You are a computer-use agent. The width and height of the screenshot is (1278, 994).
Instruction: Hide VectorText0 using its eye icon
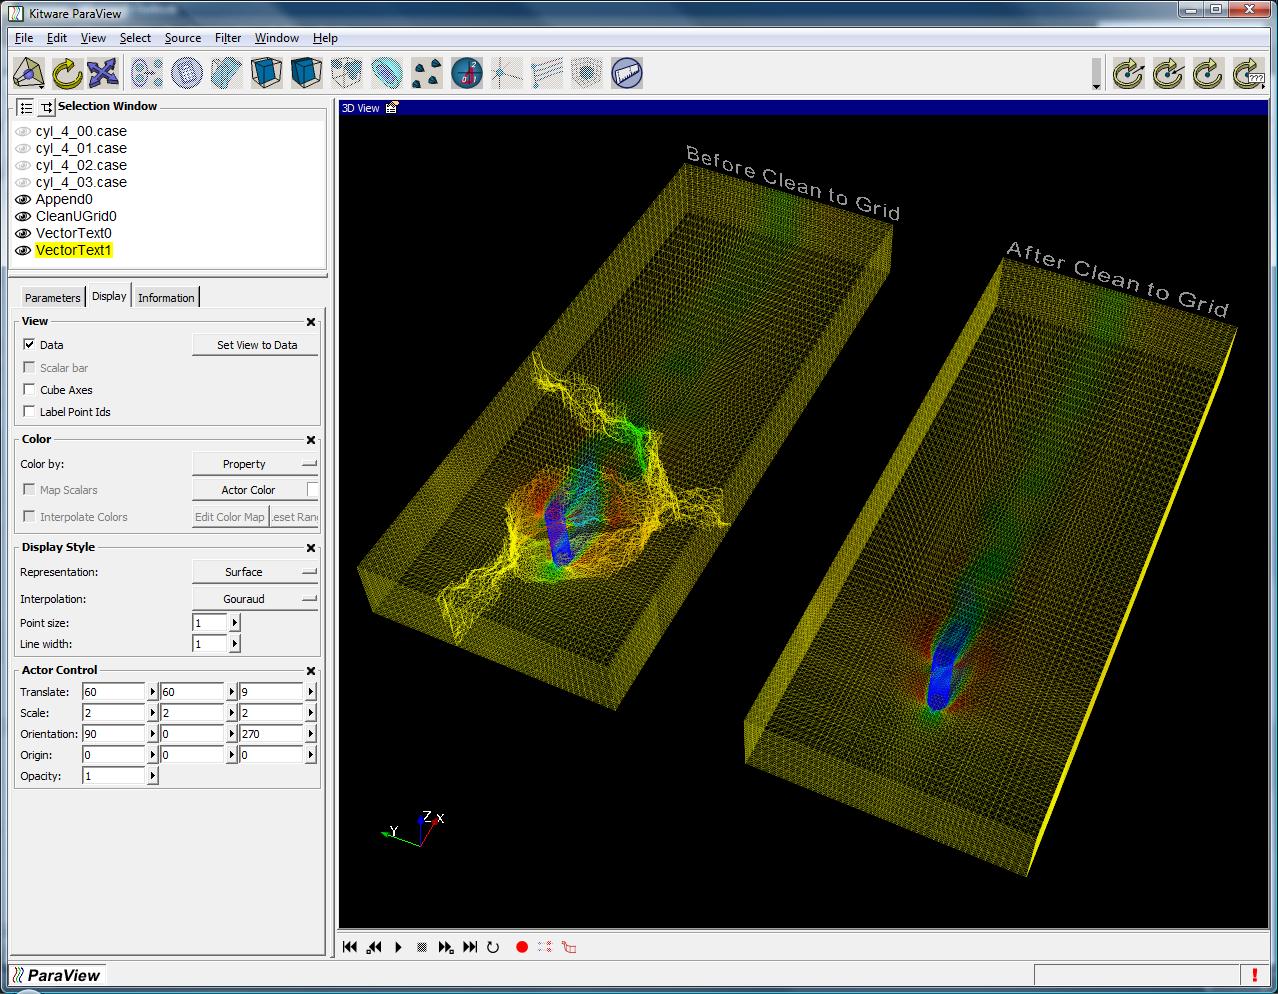coord(23,234)
